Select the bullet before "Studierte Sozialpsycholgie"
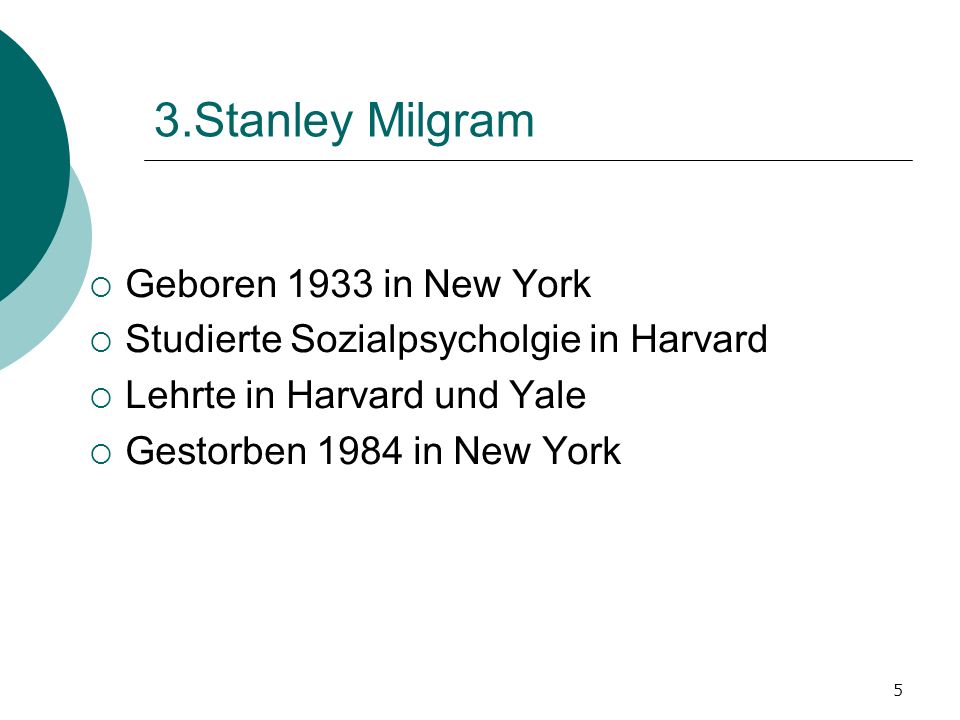This screenshot has height=720, width=960. click(x=101, y=342)
